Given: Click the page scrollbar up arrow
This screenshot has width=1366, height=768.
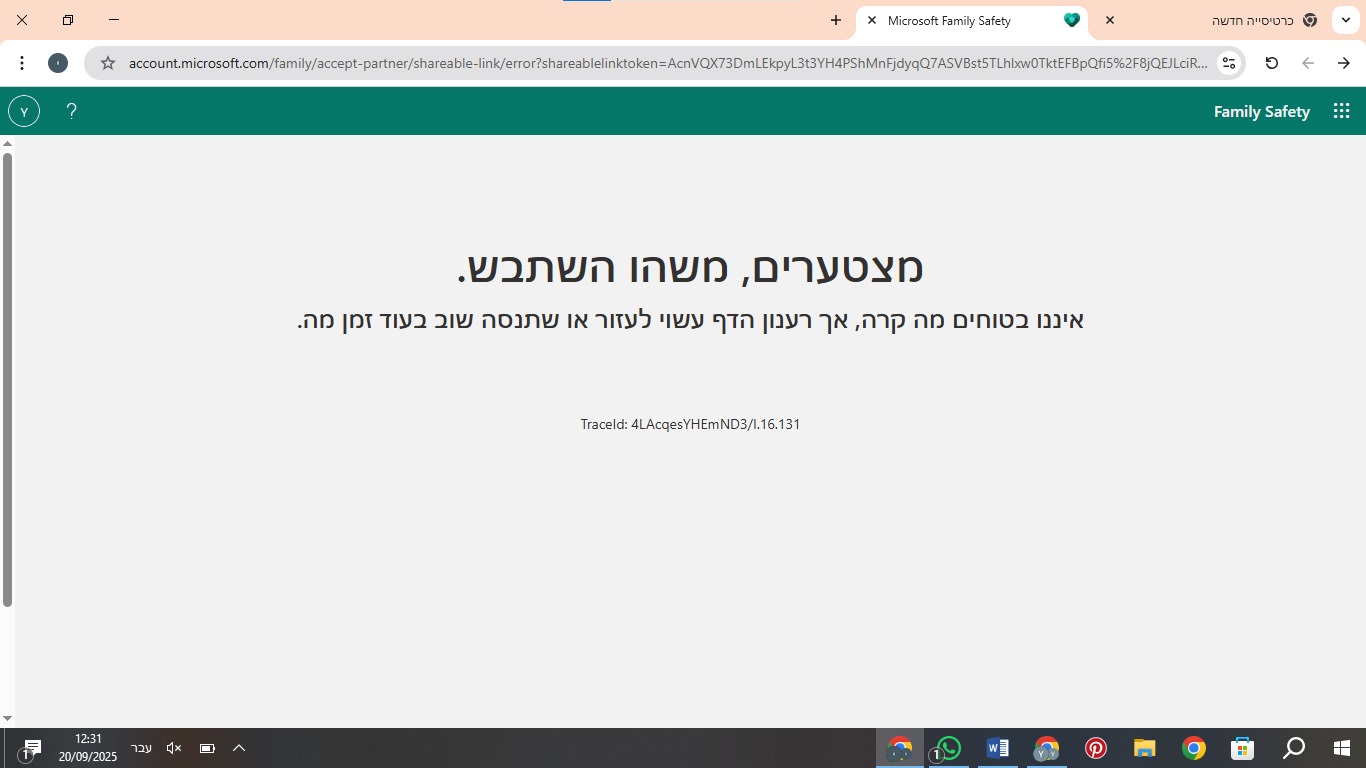Looking at the screenshot, I should 7,144.
